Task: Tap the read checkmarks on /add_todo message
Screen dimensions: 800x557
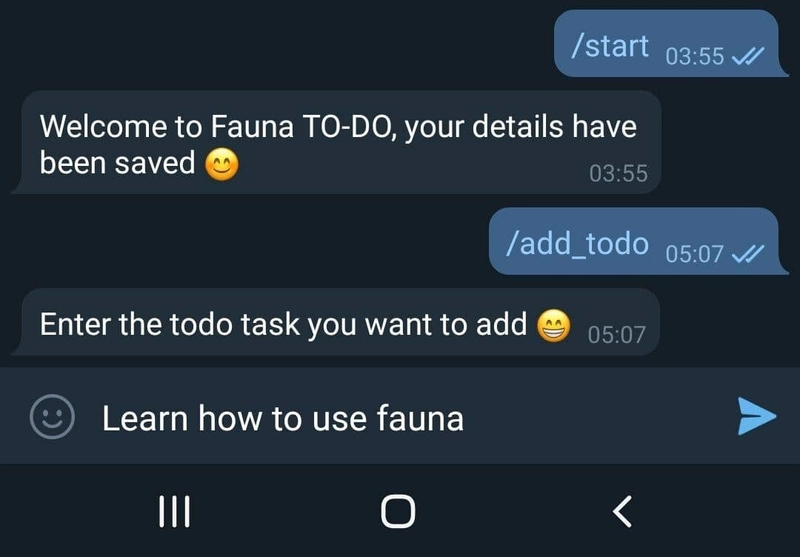Action: (748, 254)
